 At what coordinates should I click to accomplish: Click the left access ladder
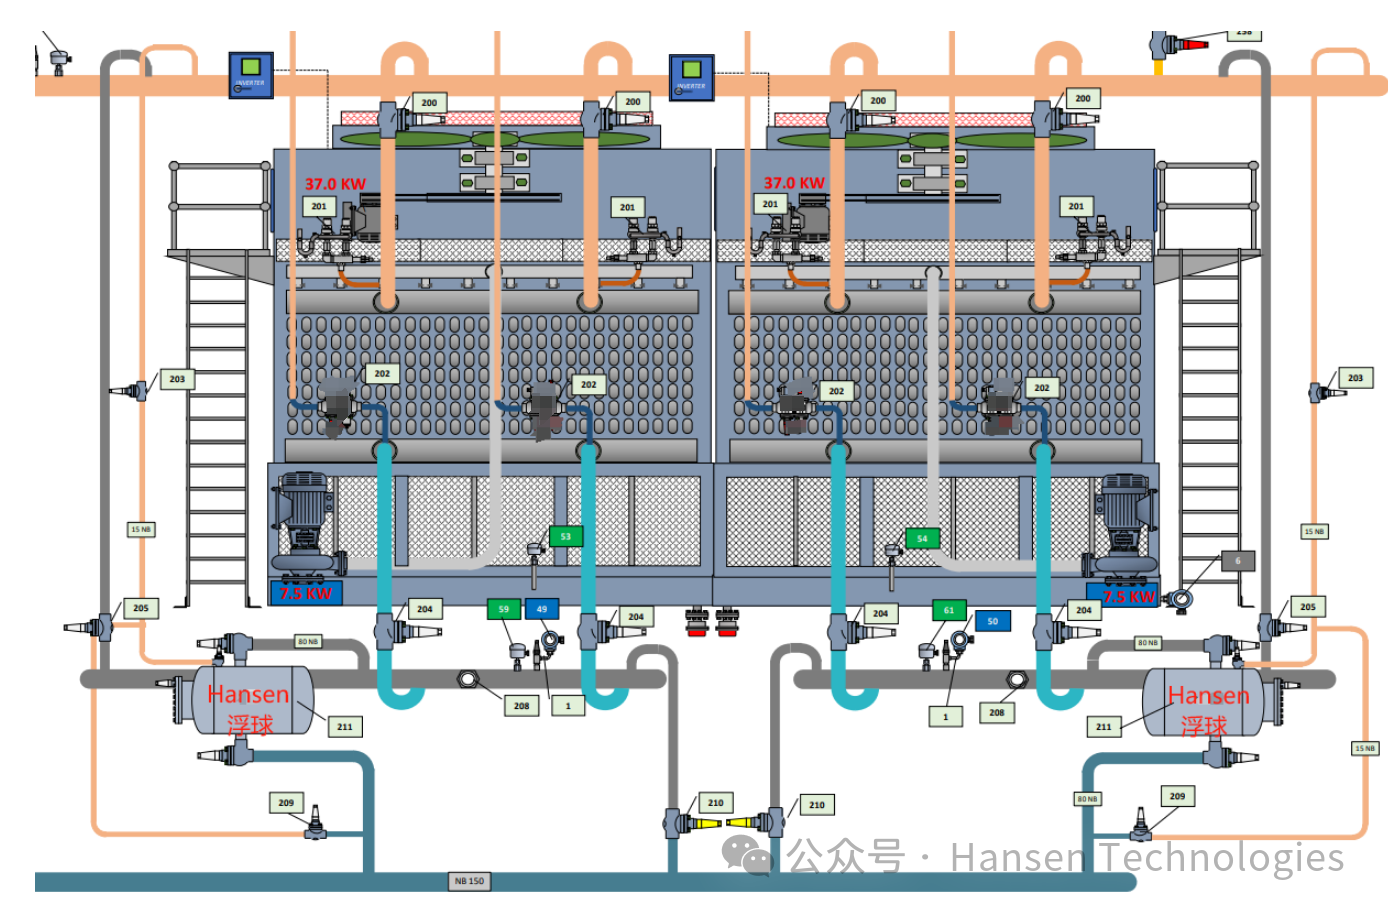(x=217, y=430)
